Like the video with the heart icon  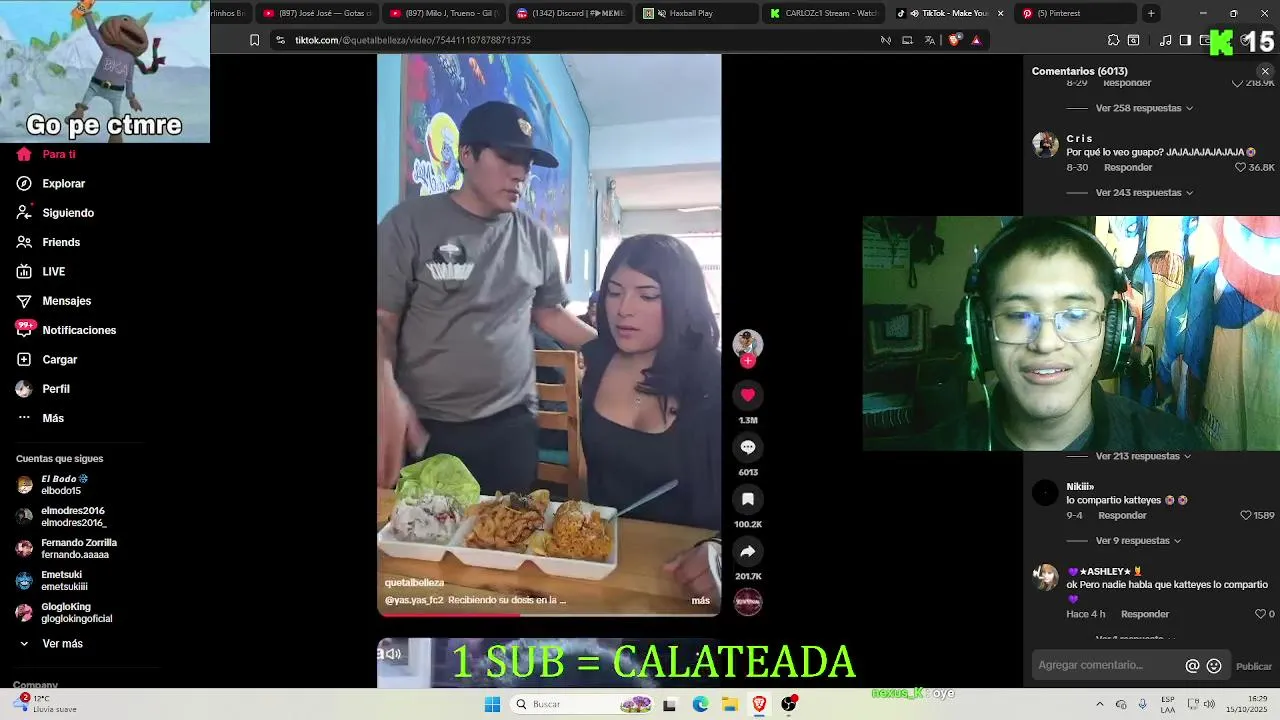(747, 395)
